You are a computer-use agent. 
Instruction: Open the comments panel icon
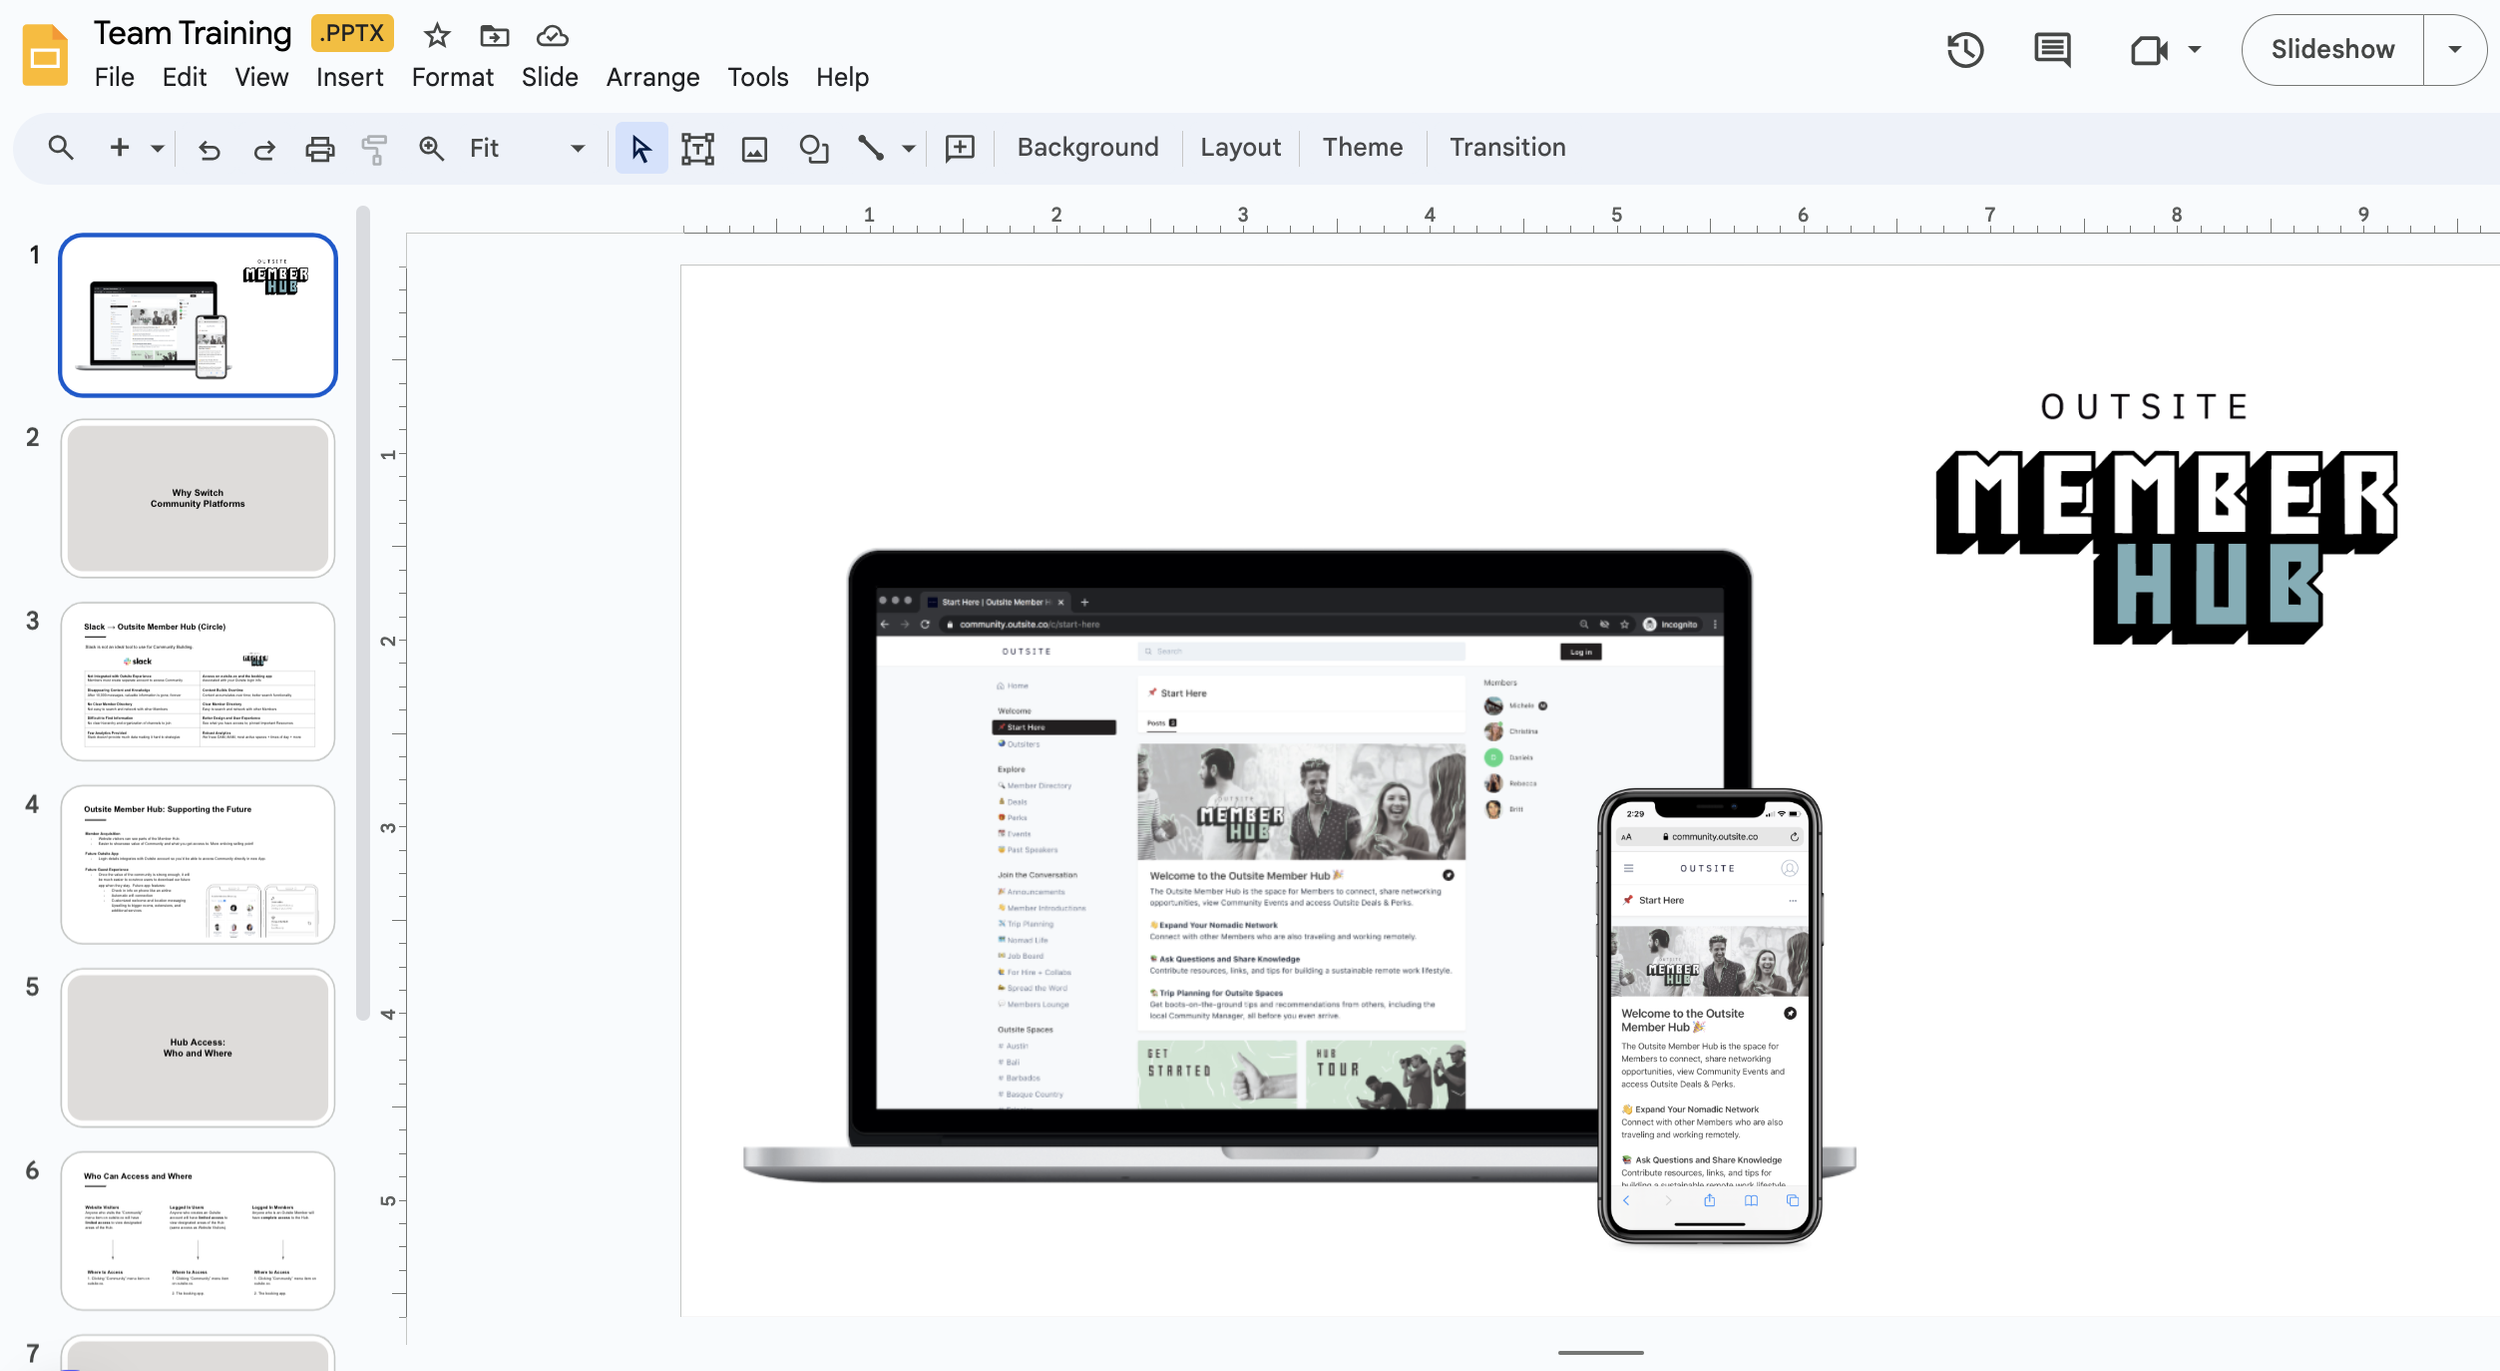2052,50
